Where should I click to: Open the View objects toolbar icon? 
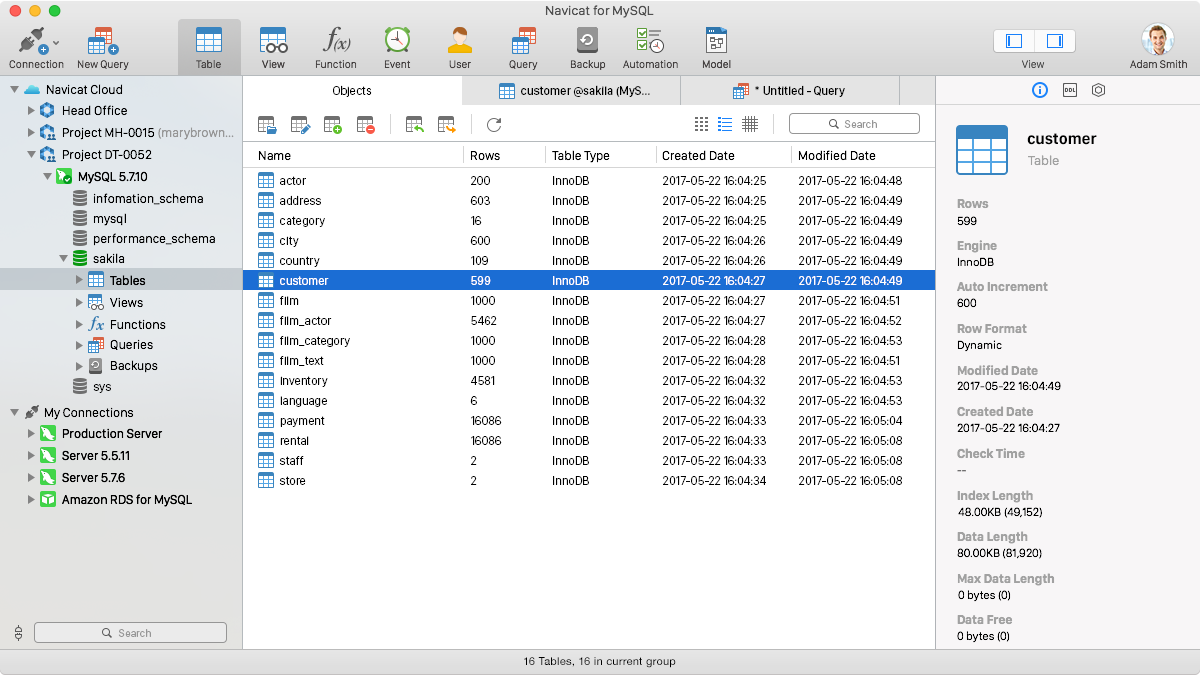pyautogui.click(x=273, y=47)
